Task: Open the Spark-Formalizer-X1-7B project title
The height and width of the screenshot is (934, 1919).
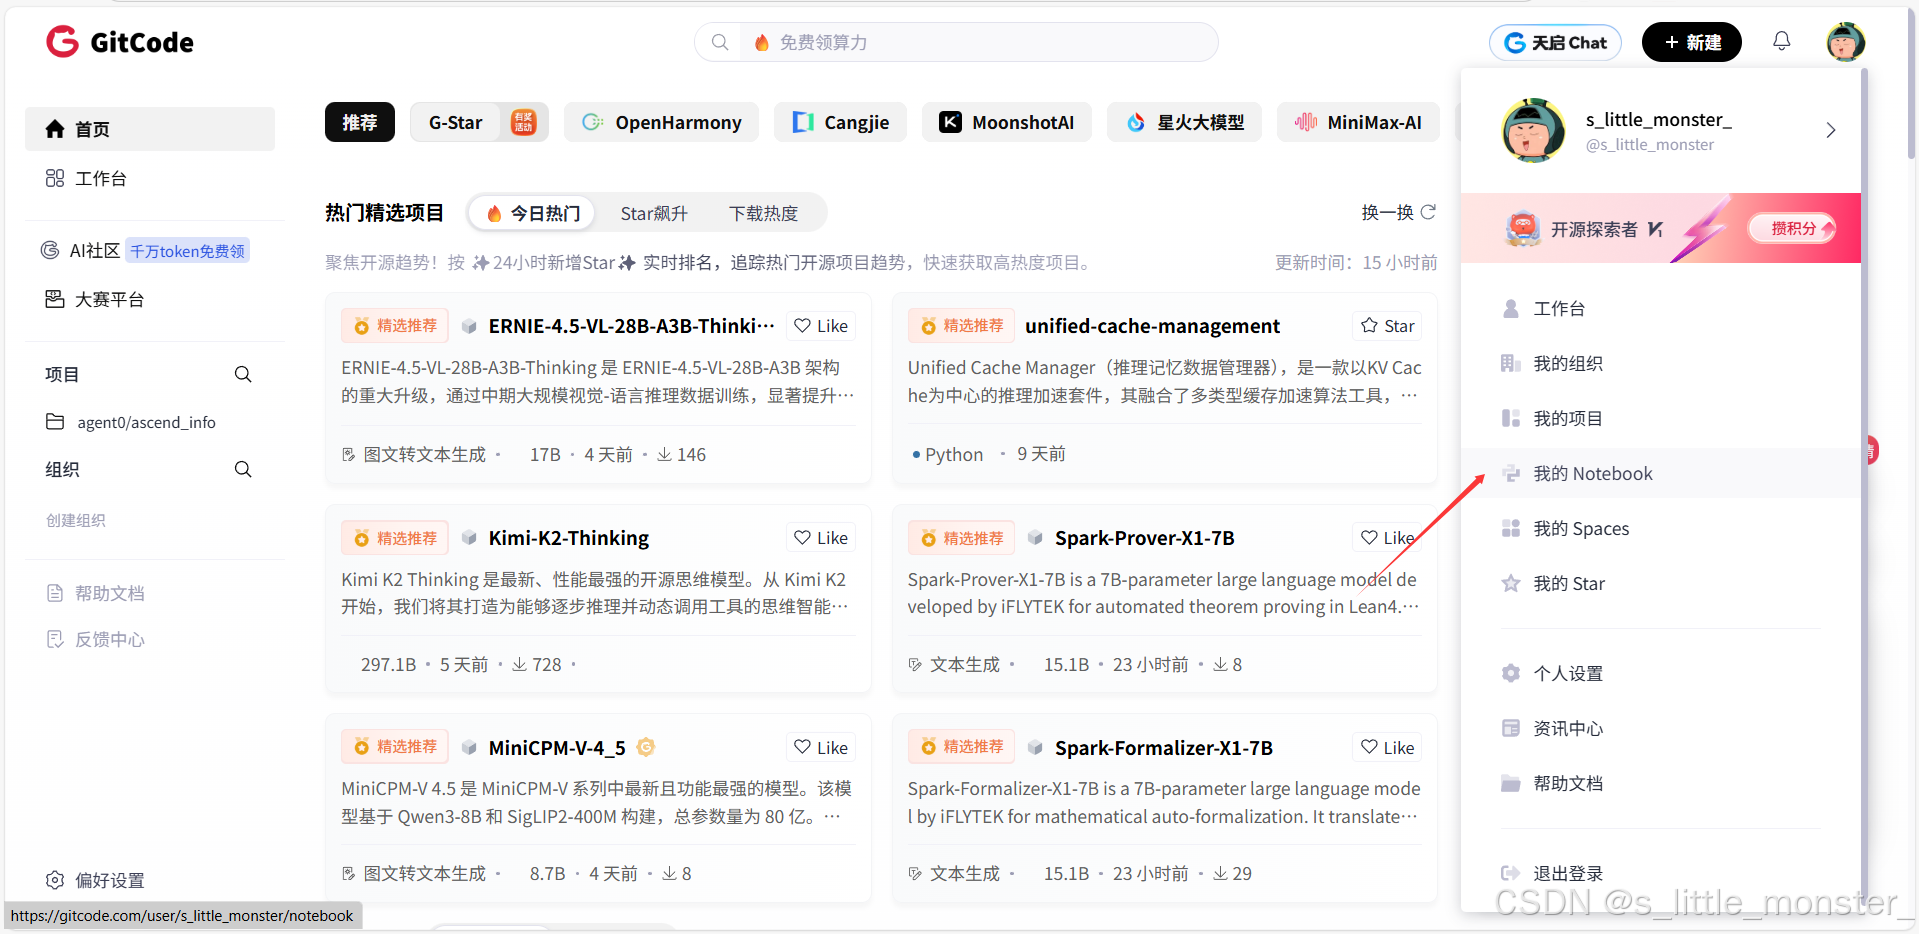Action: pyautogui.click(x=1163, y=747)
